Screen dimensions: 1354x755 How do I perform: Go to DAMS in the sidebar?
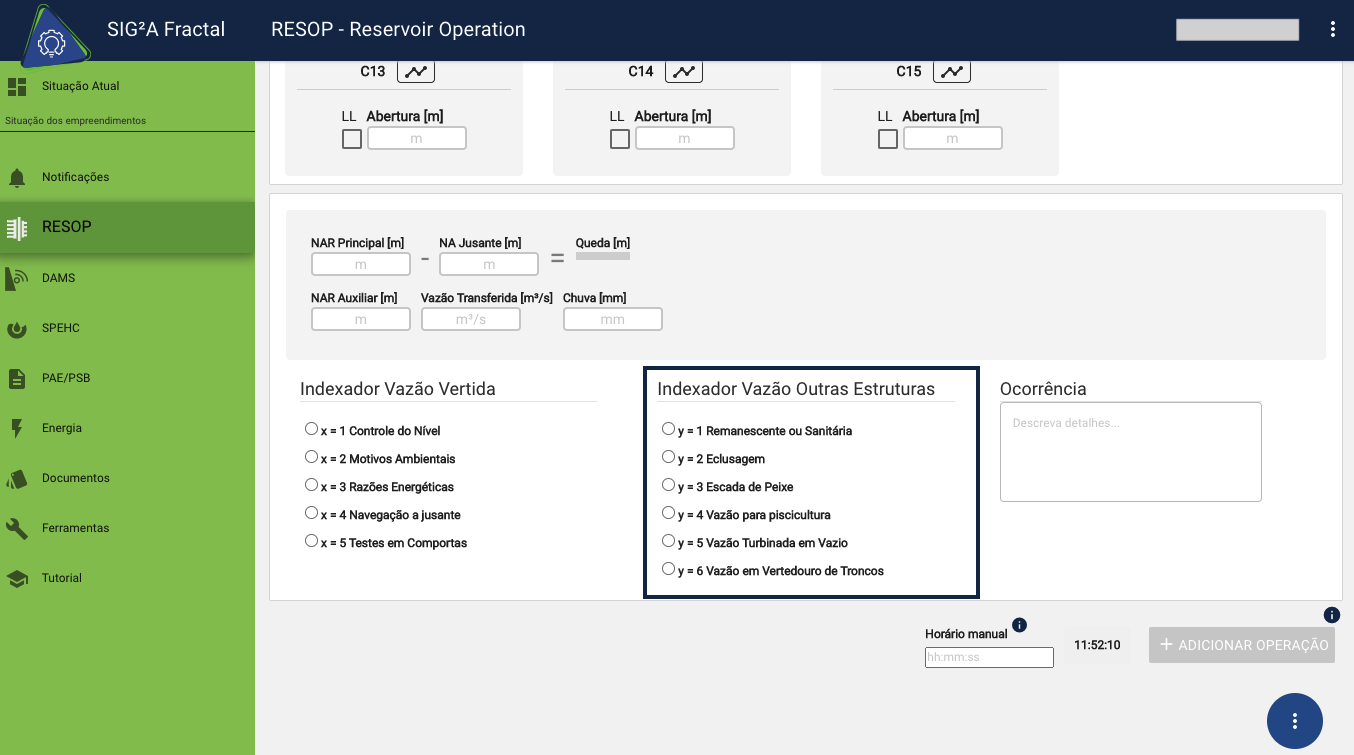pyautogui.click(x=58, y=278)
